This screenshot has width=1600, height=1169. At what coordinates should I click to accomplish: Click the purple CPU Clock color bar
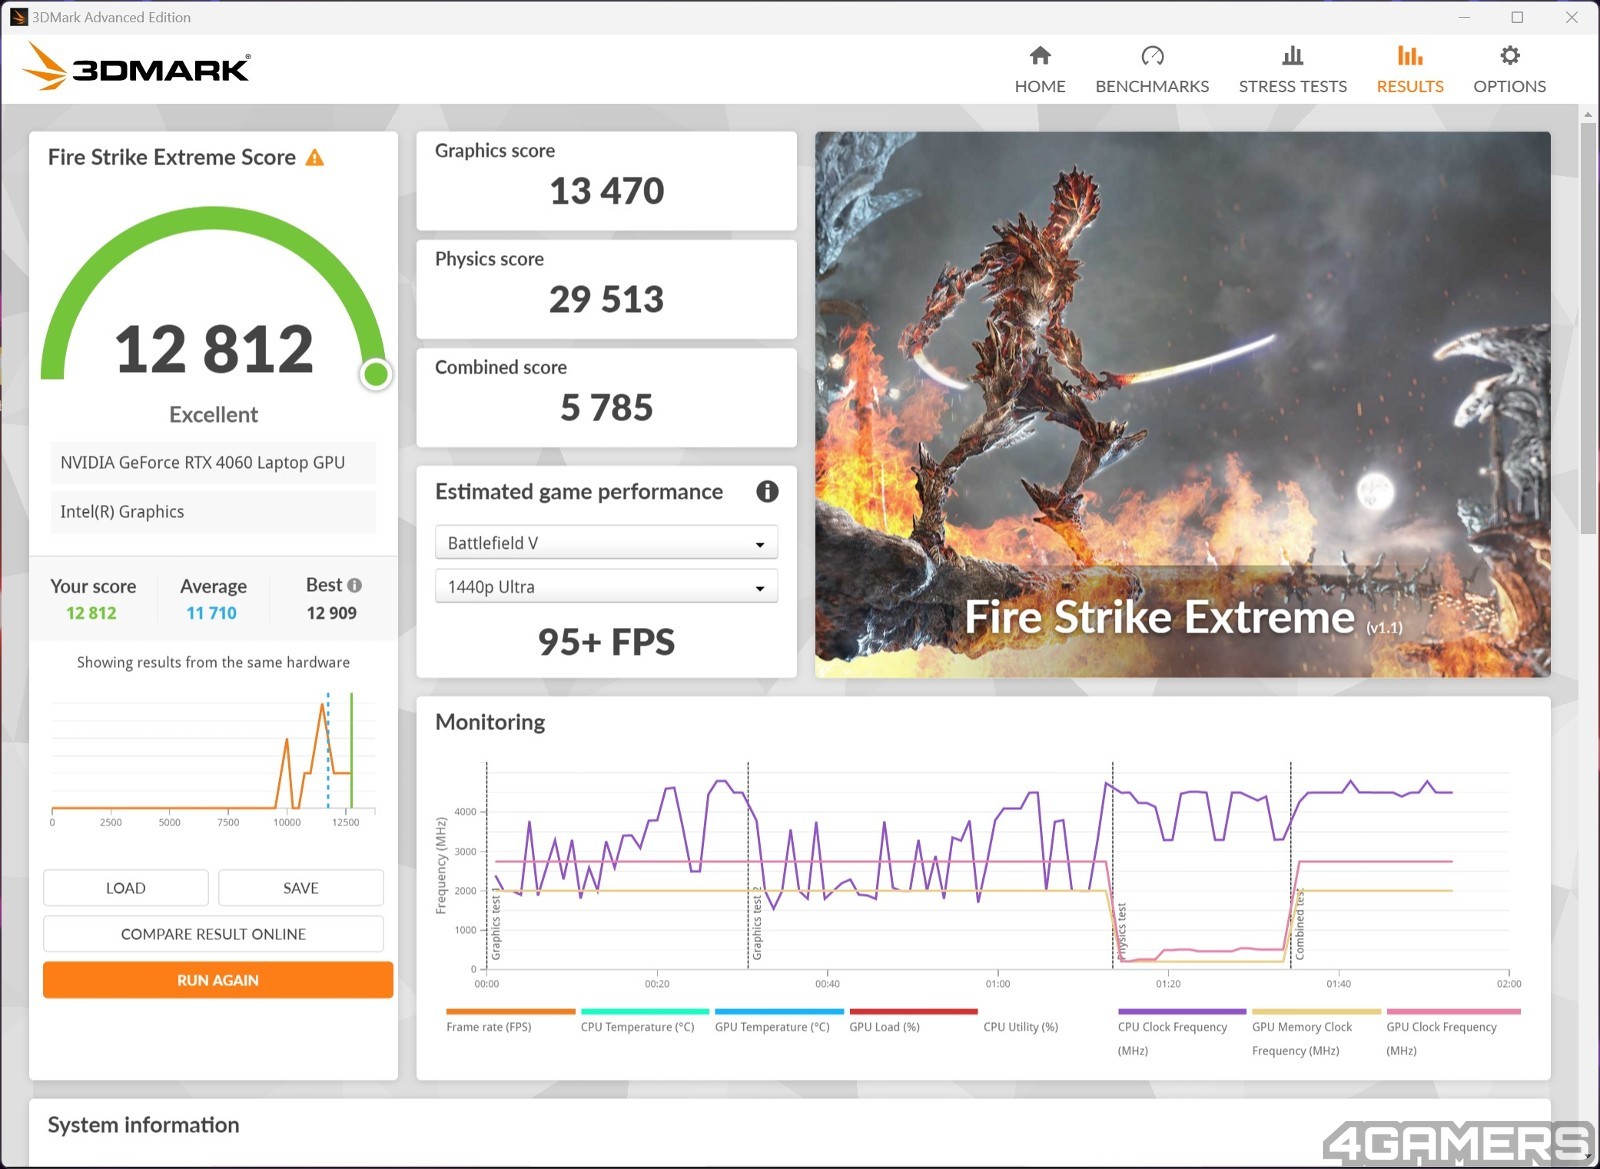pos(1182,1011)
